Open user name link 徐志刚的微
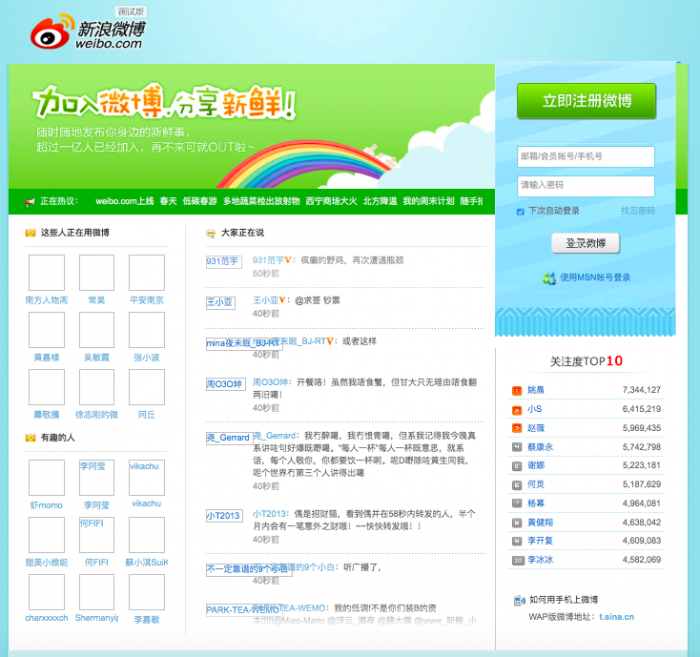This screenshot has height=657, width=700. 96,415
